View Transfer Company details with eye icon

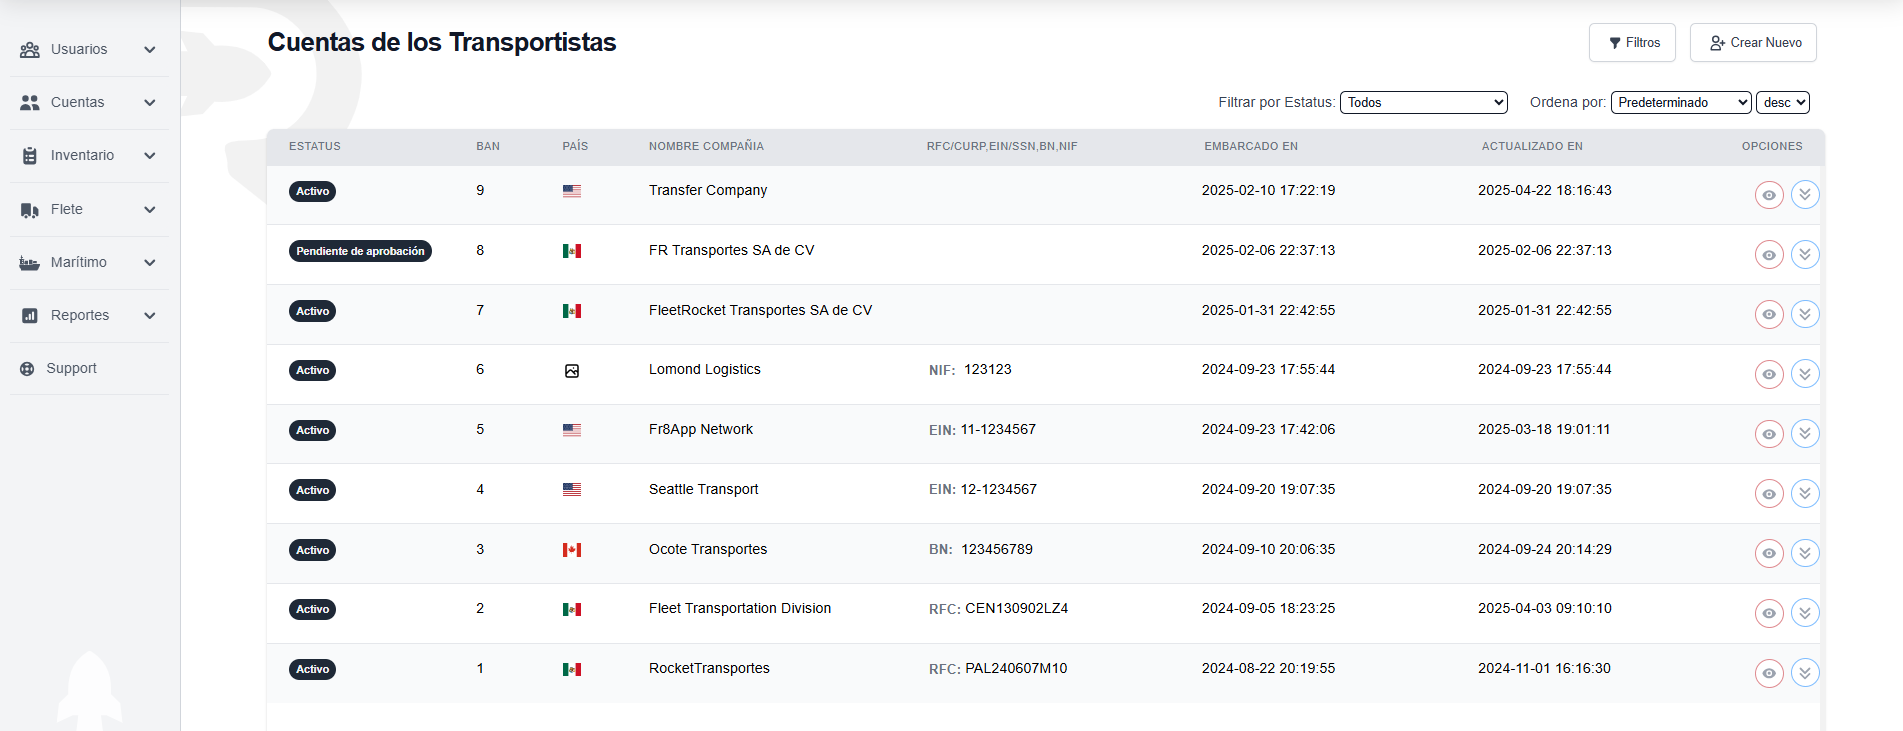tap(1769, 195)
